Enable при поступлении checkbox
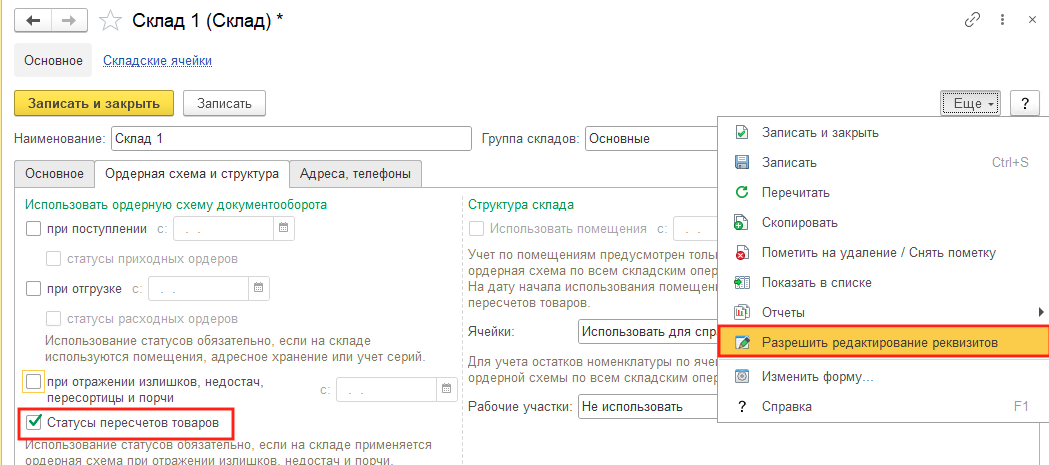Screen dimensions: 1049x465 click(33, 229)
